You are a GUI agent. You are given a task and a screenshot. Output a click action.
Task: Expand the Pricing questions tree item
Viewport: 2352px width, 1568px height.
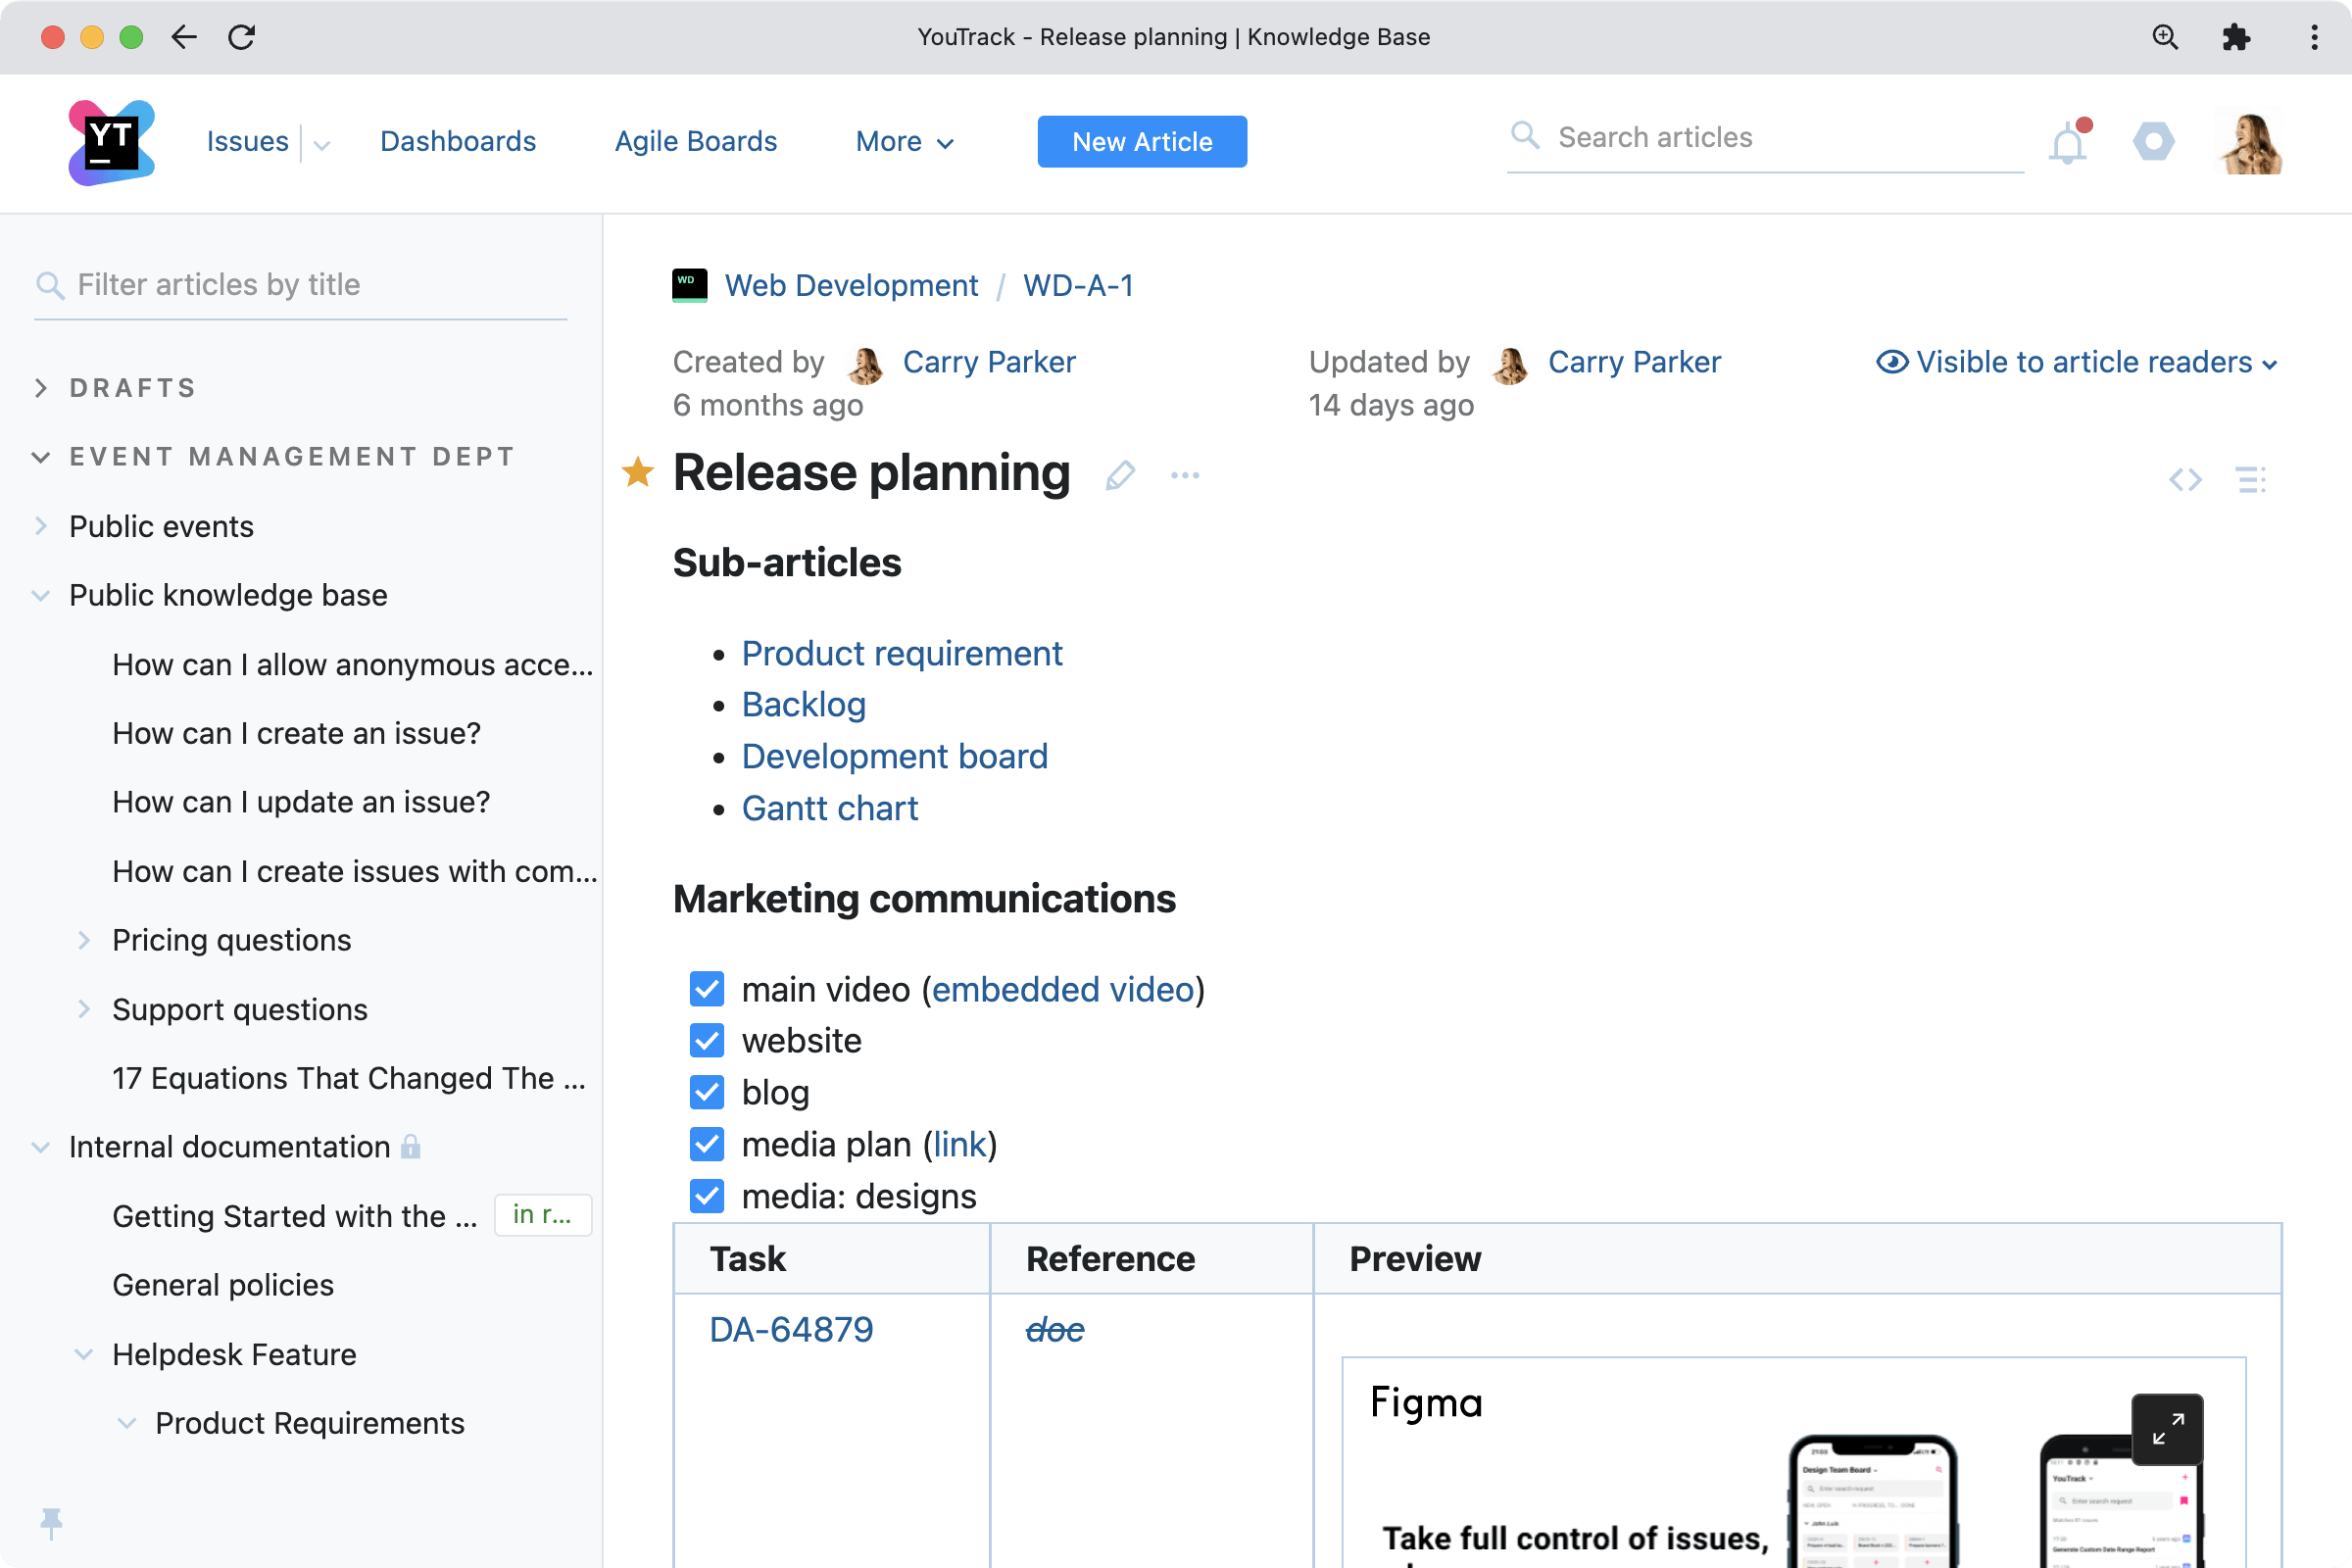tap(84, 940)
